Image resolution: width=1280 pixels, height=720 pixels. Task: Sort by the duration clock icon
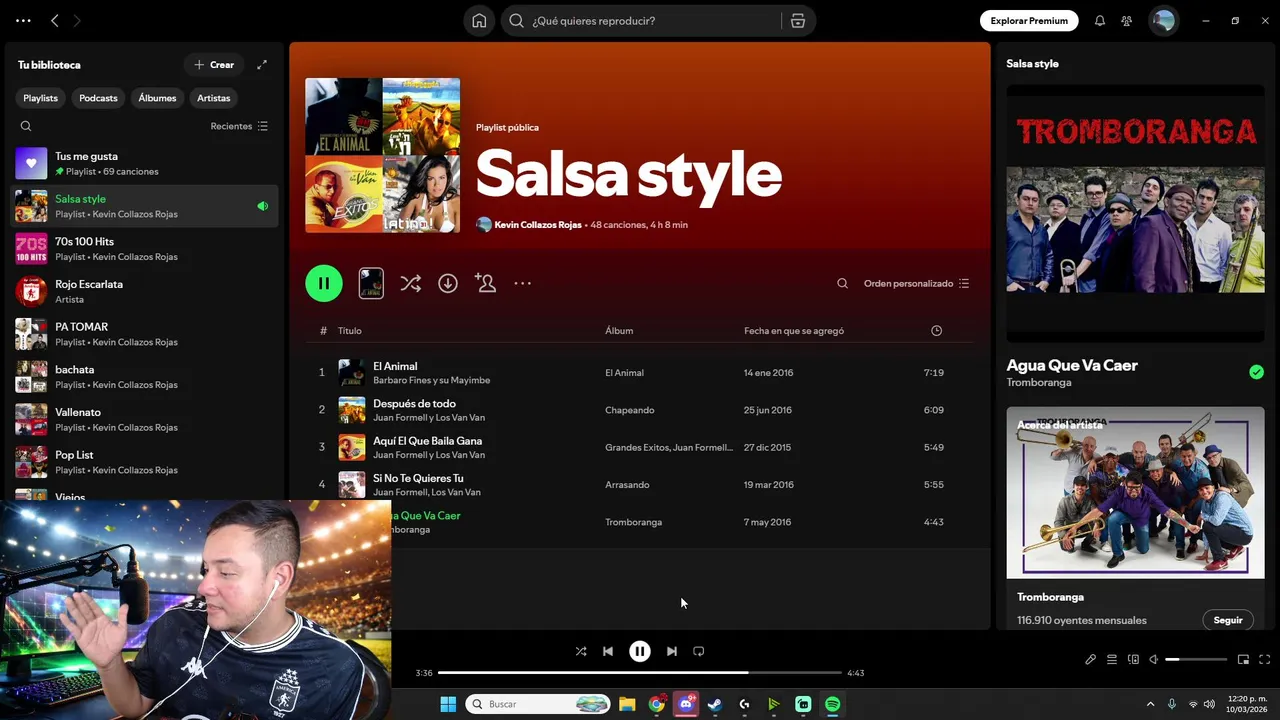(x=936, y=331)
